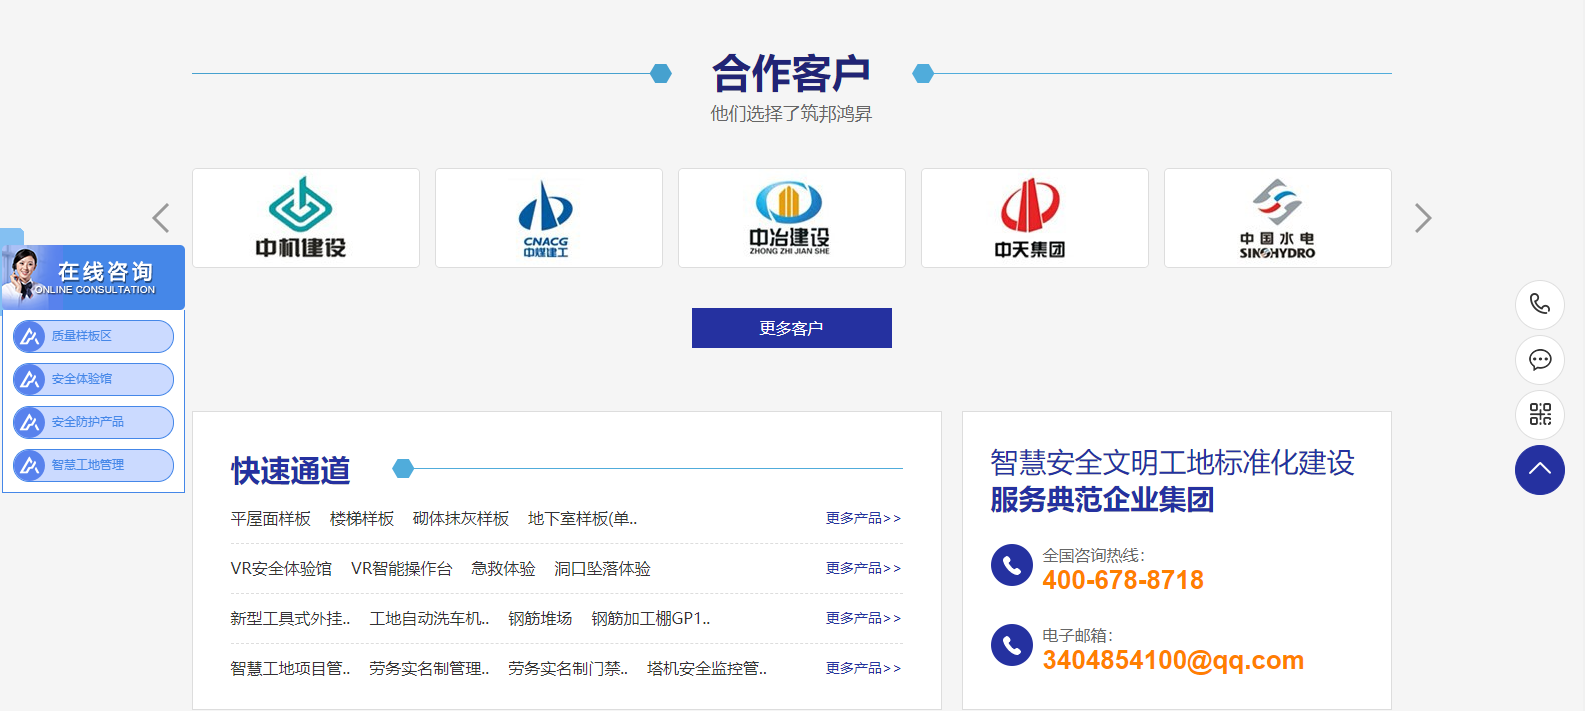Expand 更多产品>> in the VR安全体验馆 row

[862, 568]
